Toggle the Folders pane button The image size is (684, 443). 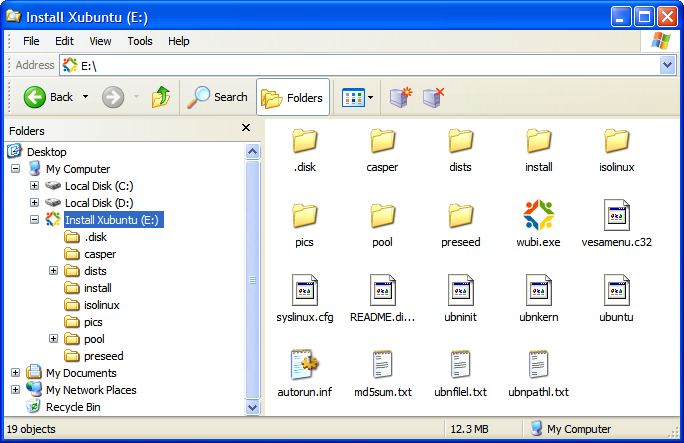(x=293, y=97)
